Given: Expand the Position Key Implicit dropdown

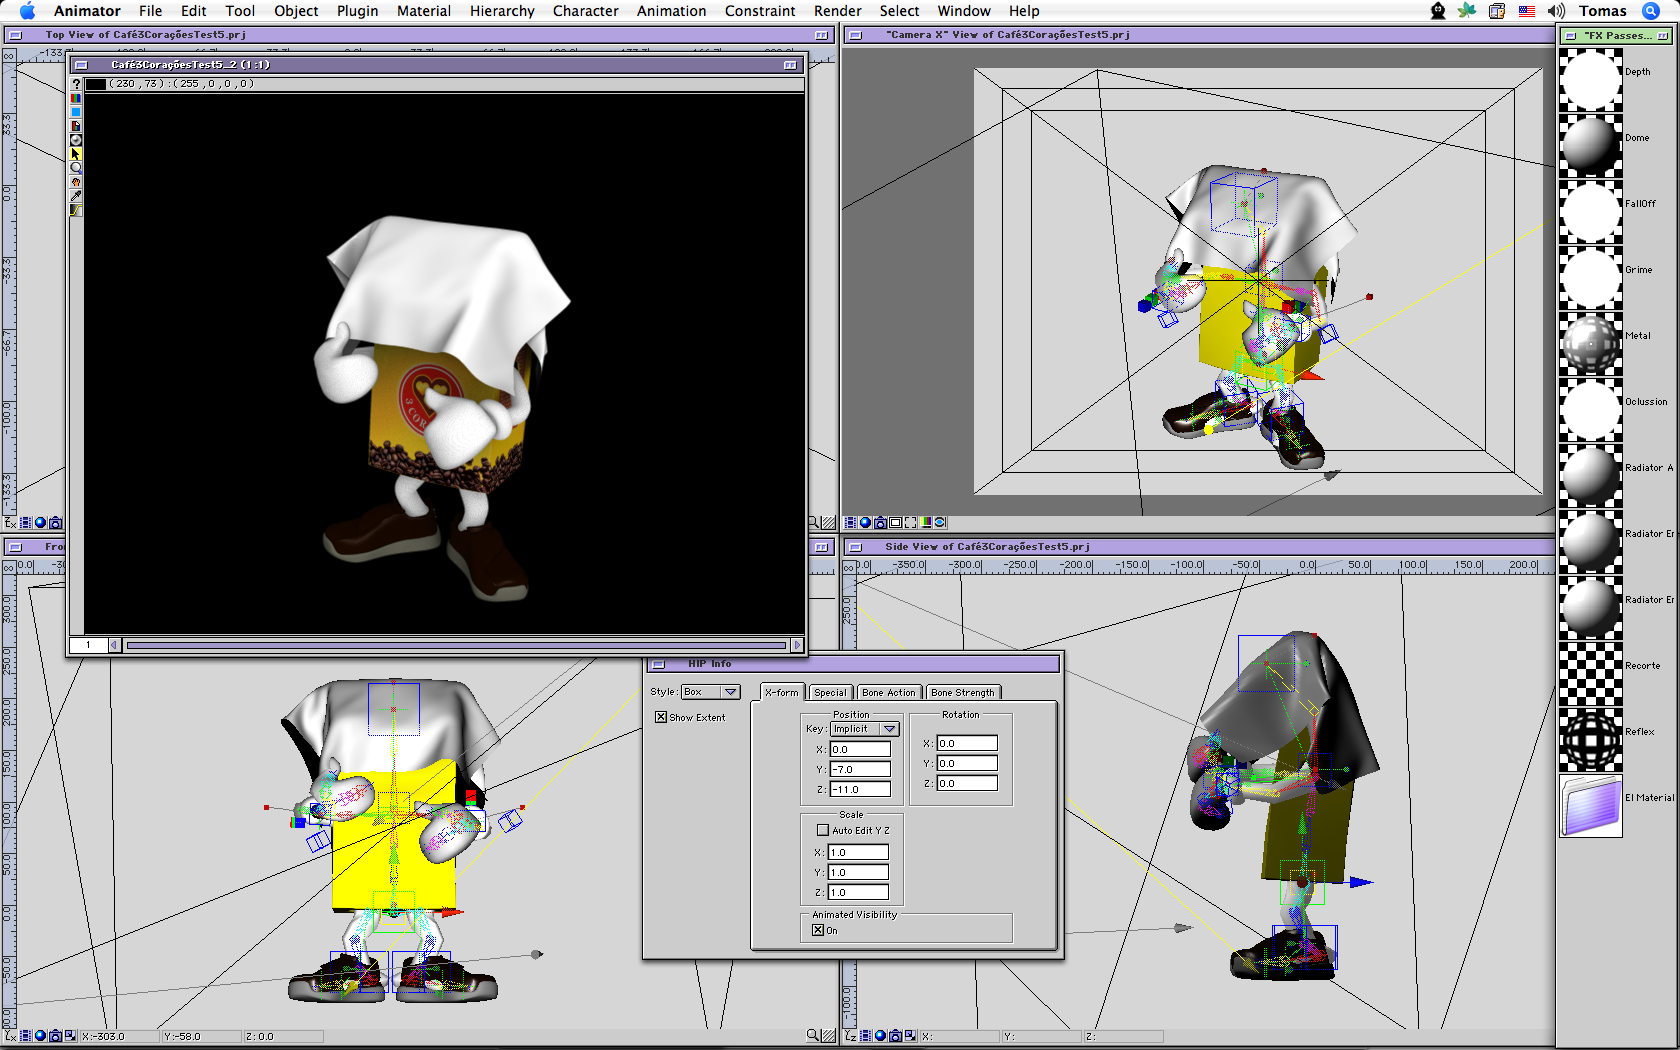Looking at the screenshot, I should click(864, 729).
